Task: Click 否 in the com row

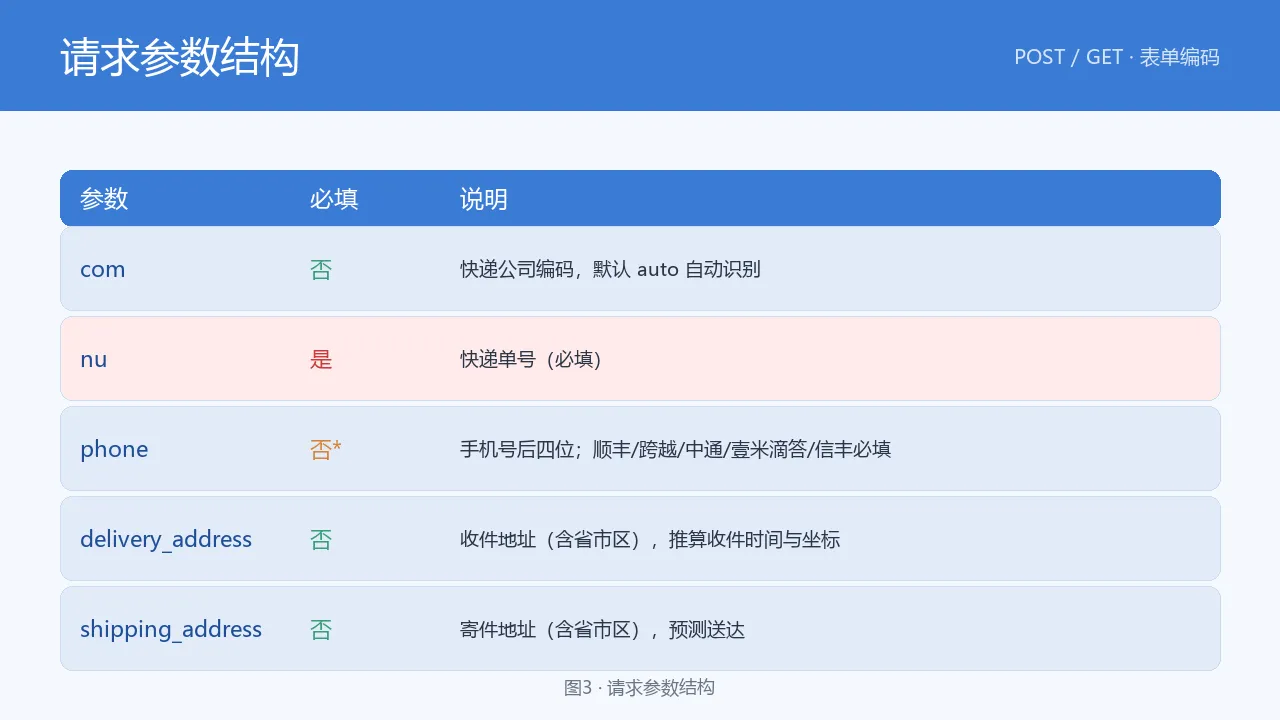Action: pos(321,269)
